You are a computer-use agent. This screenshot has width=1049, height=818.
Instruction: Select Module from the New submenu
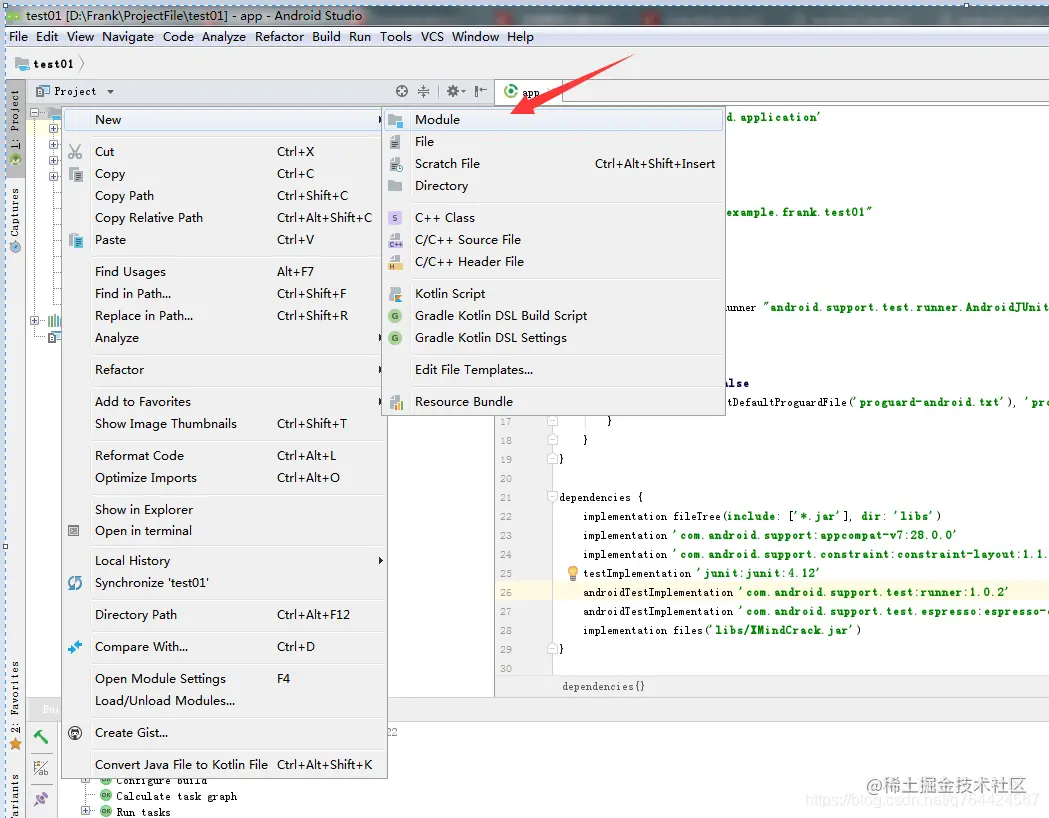coord(553,120)
